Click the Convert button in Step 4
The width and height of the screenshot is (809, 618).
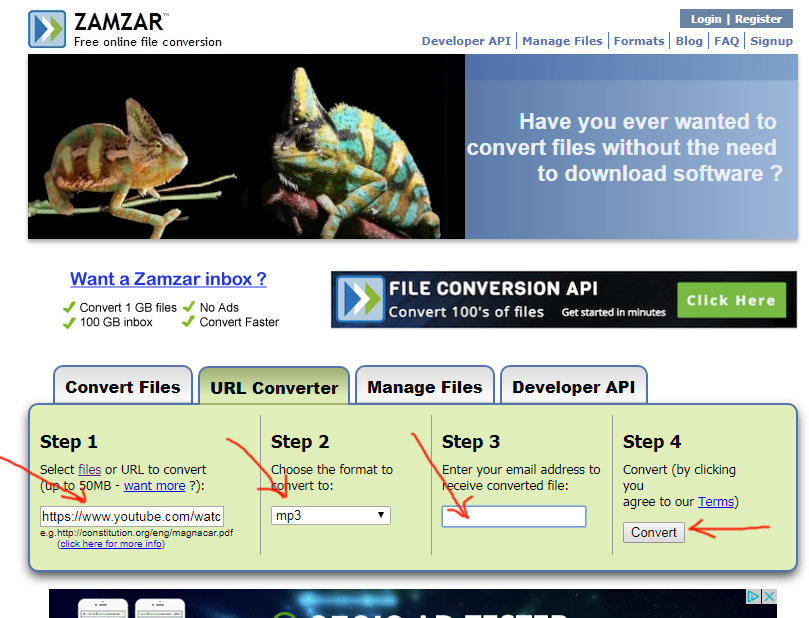click(654, 532)
